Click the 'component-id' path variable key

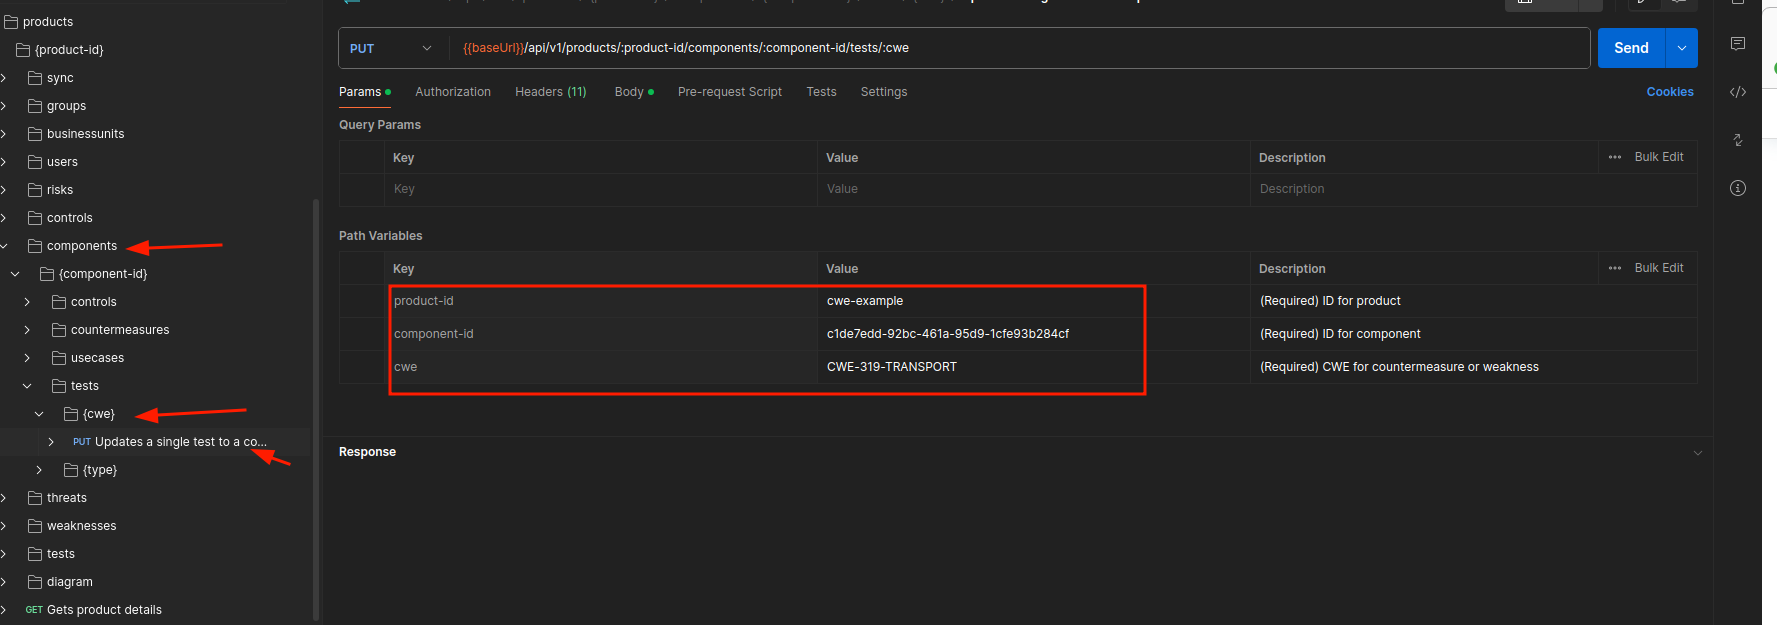tap(434, 334)
